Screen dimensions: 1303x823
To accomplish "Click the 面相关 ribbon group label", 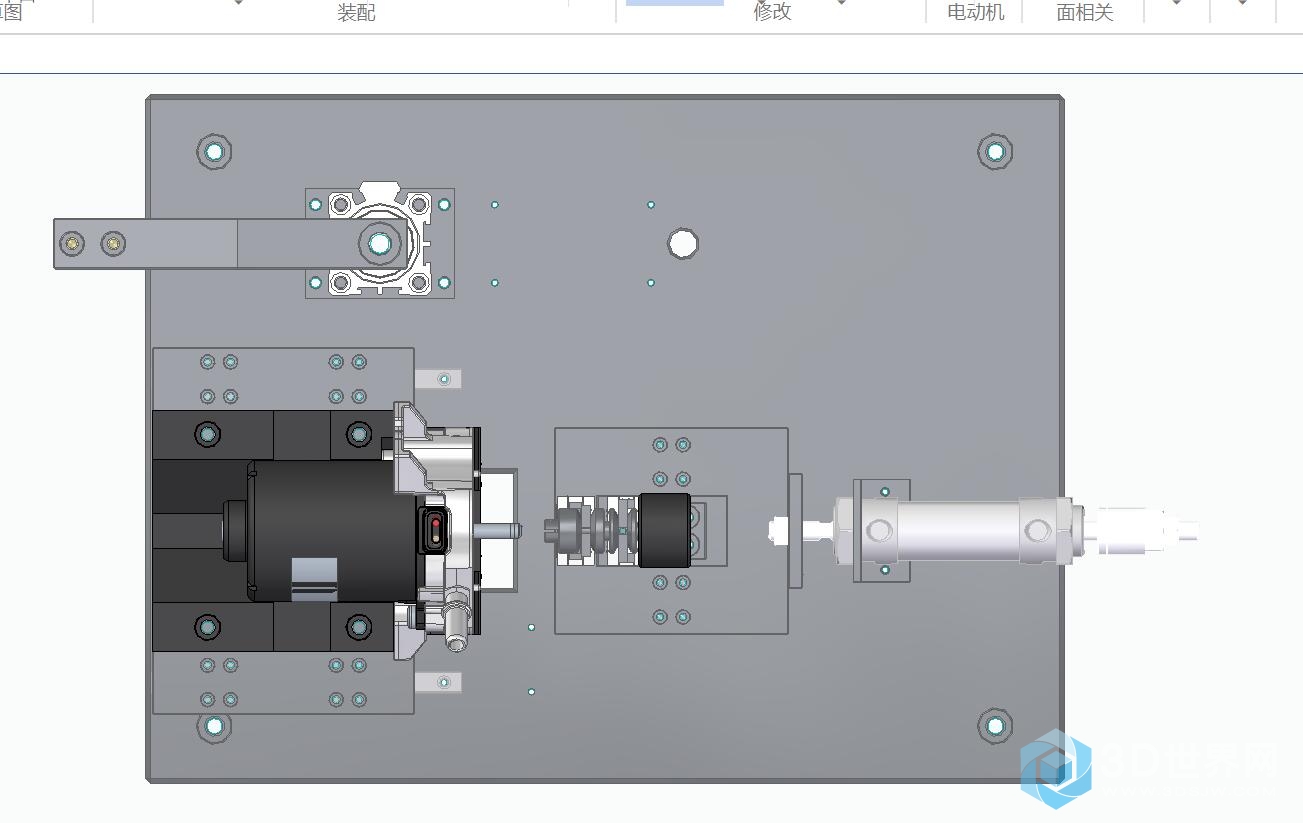I will [1085, 12].
